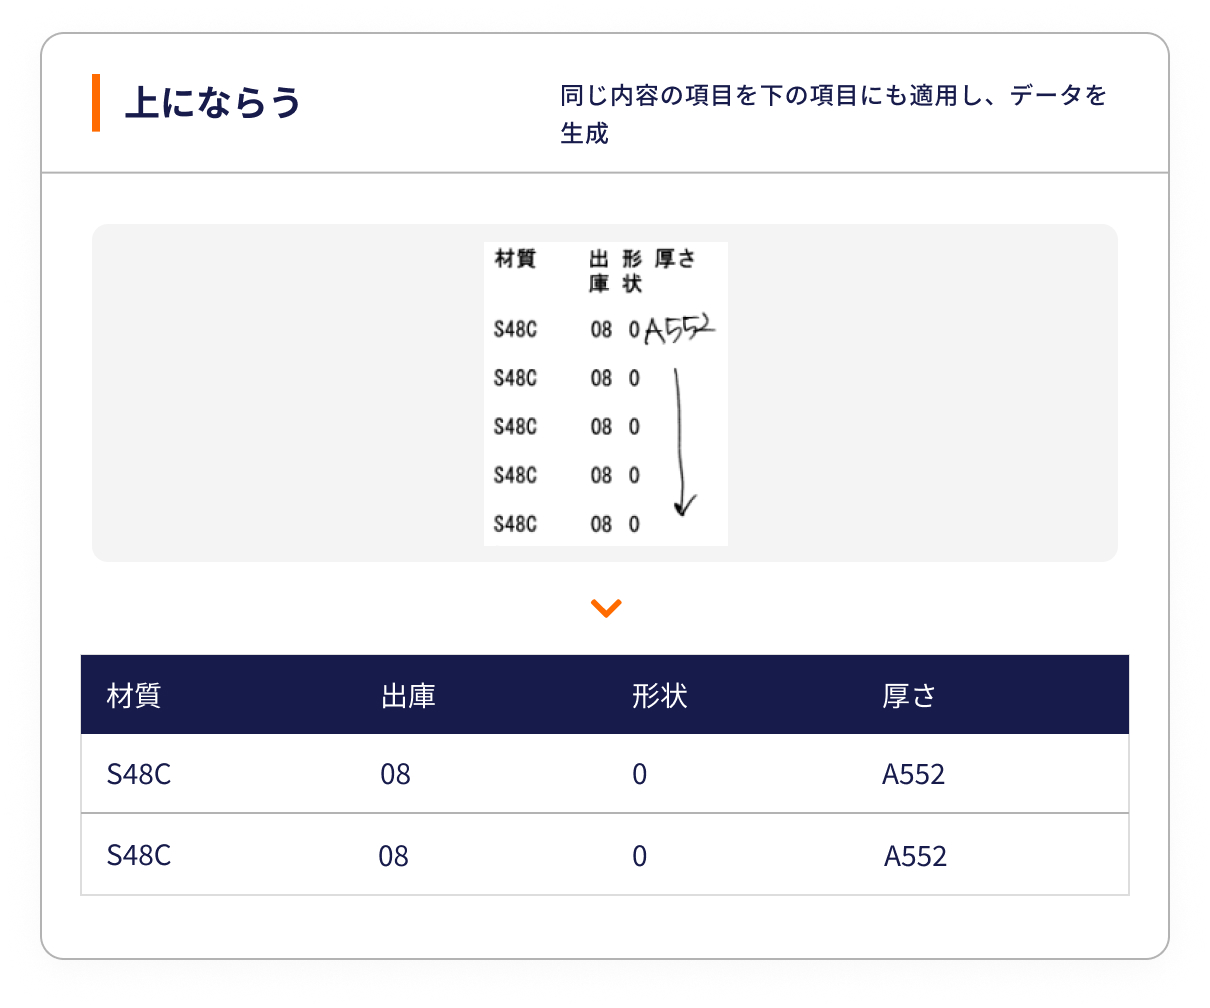The image size is (1210, 1008).
Task: Select the A552 cell in the first result row
Action: [x=913, y=774]
